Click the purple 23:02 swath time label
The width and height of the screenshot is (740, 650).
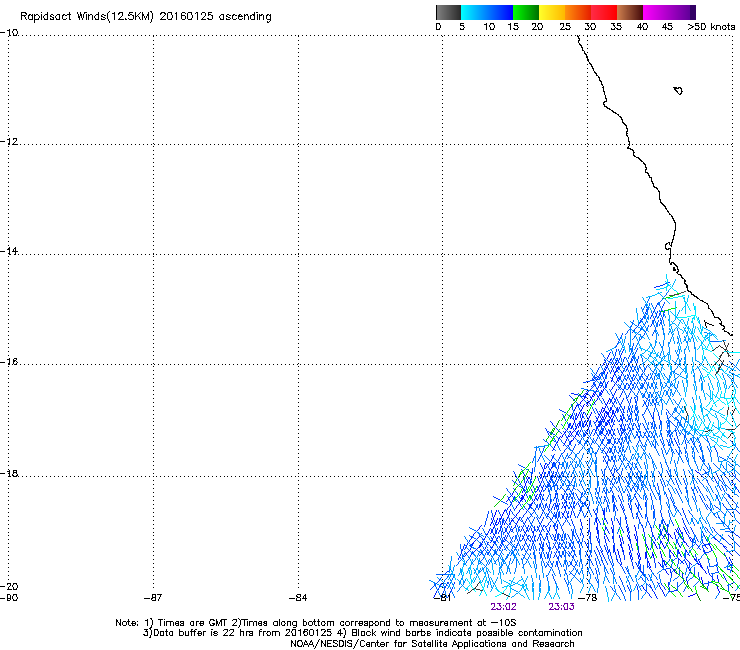pos(503,607)
